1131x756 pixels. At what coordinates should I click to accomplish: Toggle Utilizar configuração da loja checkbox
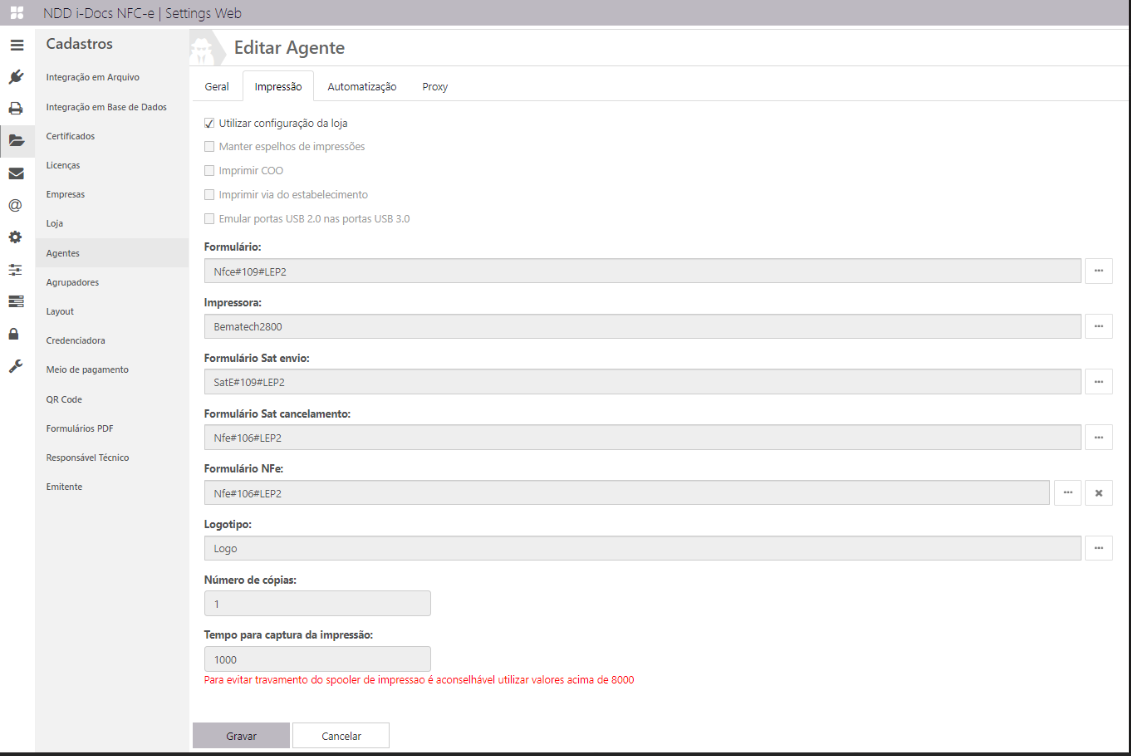tap(209, 123)
